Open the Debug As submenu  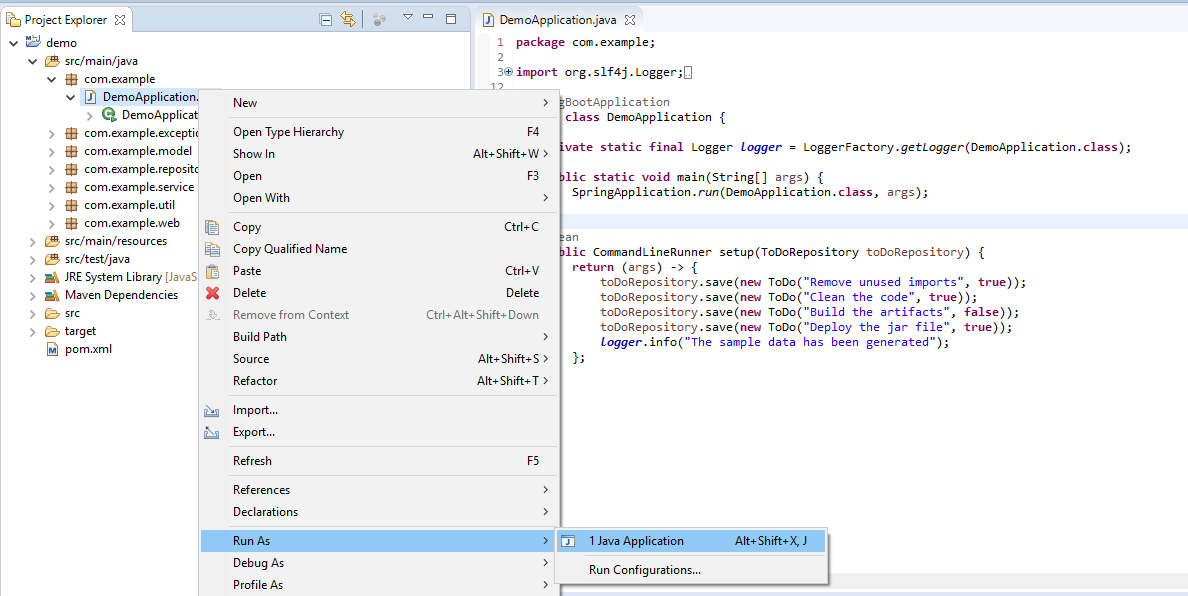(x=379, y=563)
